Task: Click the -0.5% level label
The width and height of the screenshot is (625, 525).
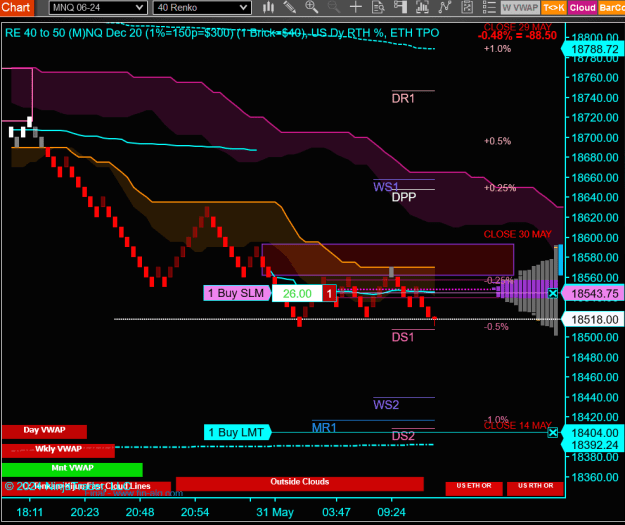Action: (496, 327)
